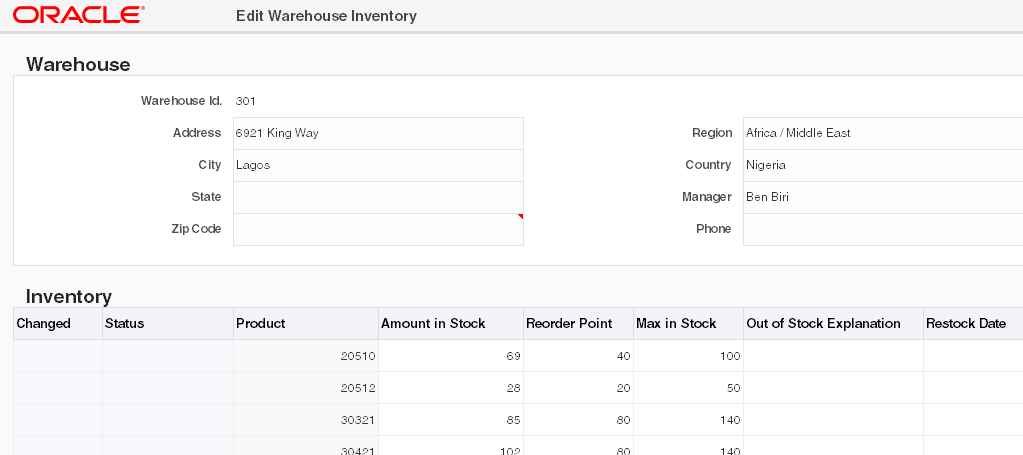This screenshot has height=455, width=1023.
Task: Click the Reorder Point column header
Action: [578, 324]
